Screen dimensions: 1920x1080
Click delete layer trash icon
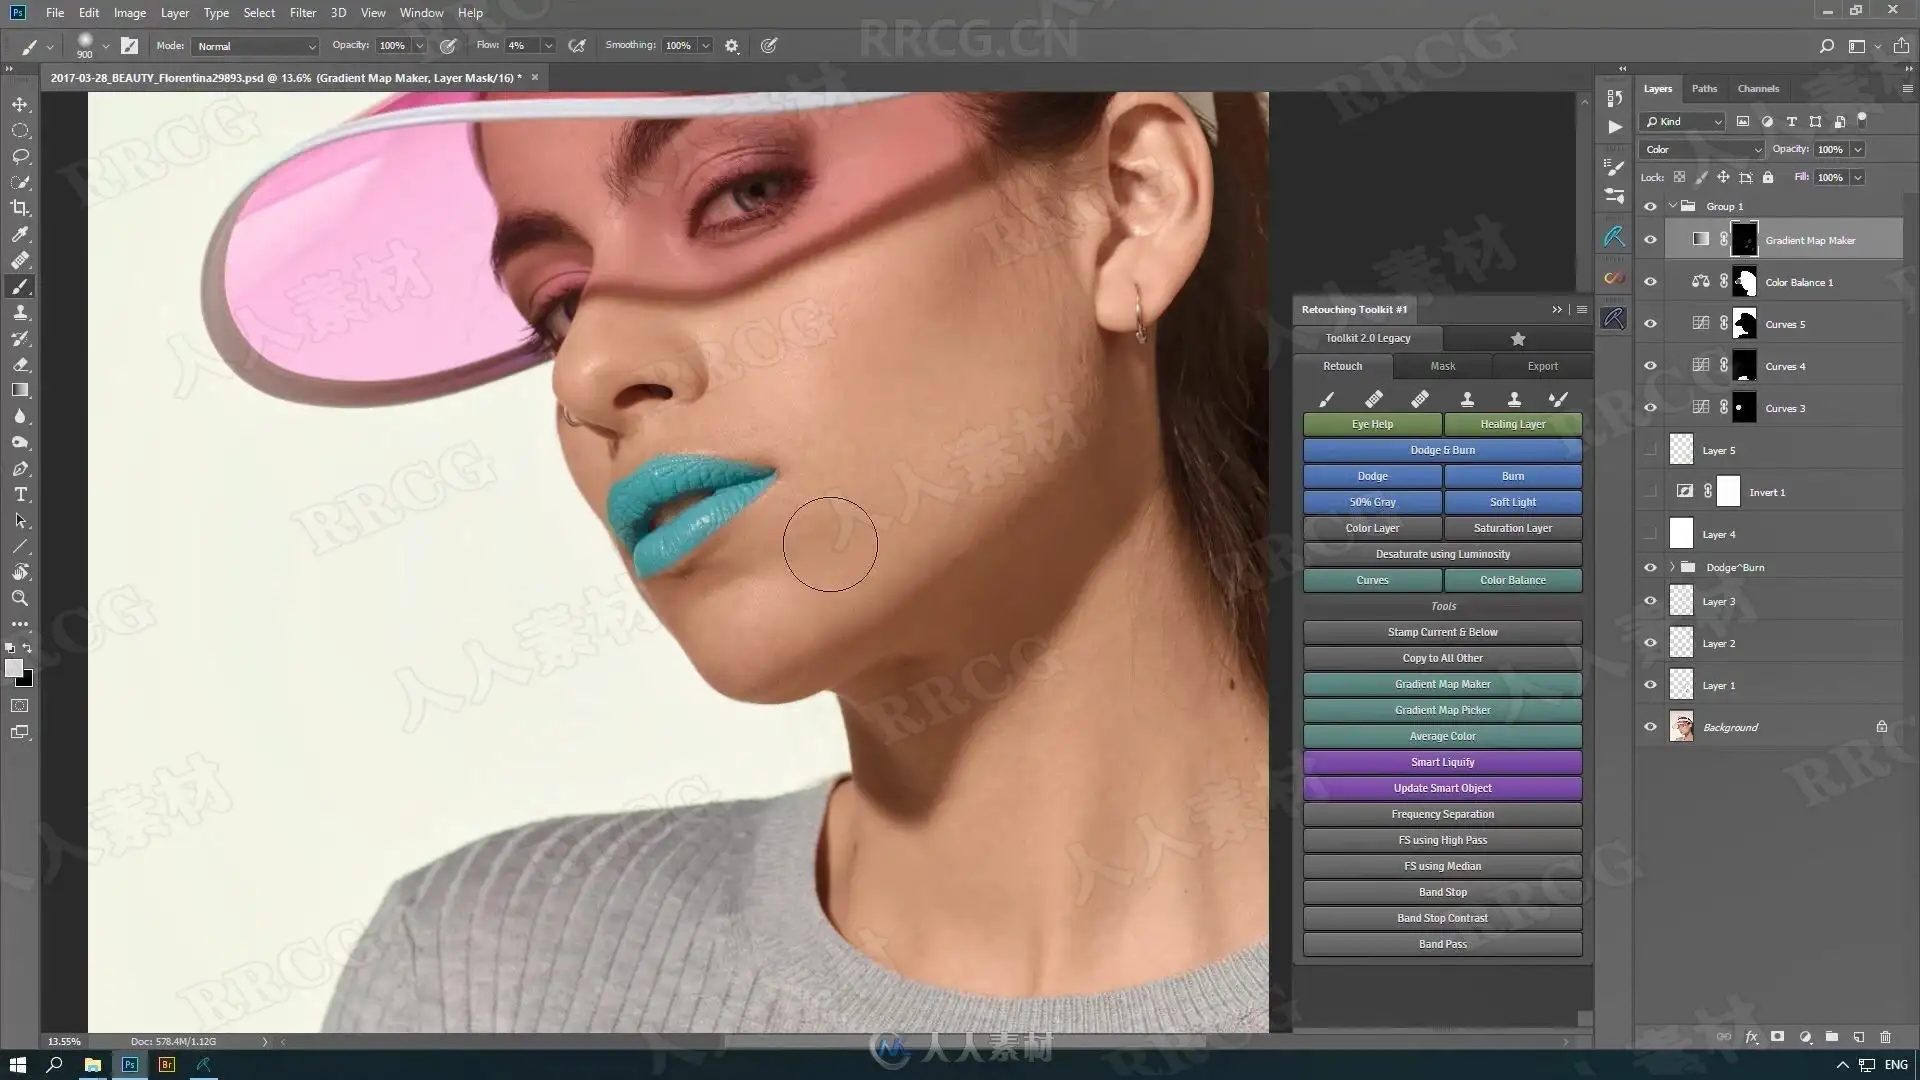tap(1885, 1037)
